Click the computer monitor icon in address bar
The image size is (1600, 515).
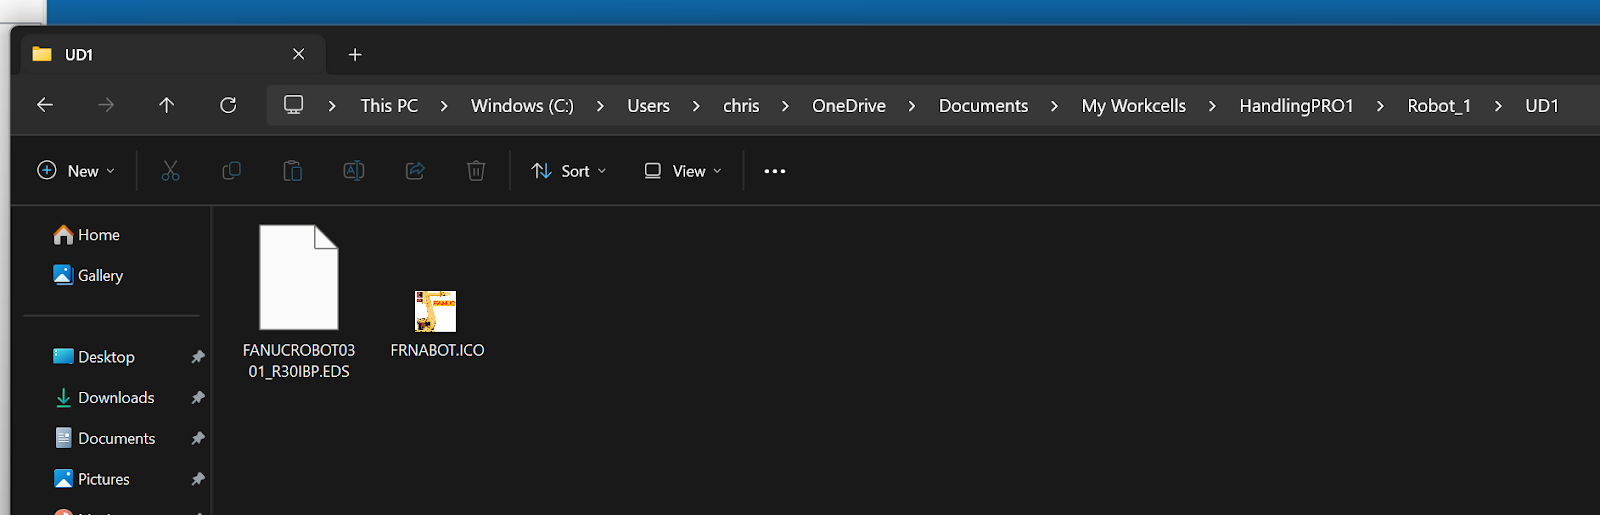294,105
